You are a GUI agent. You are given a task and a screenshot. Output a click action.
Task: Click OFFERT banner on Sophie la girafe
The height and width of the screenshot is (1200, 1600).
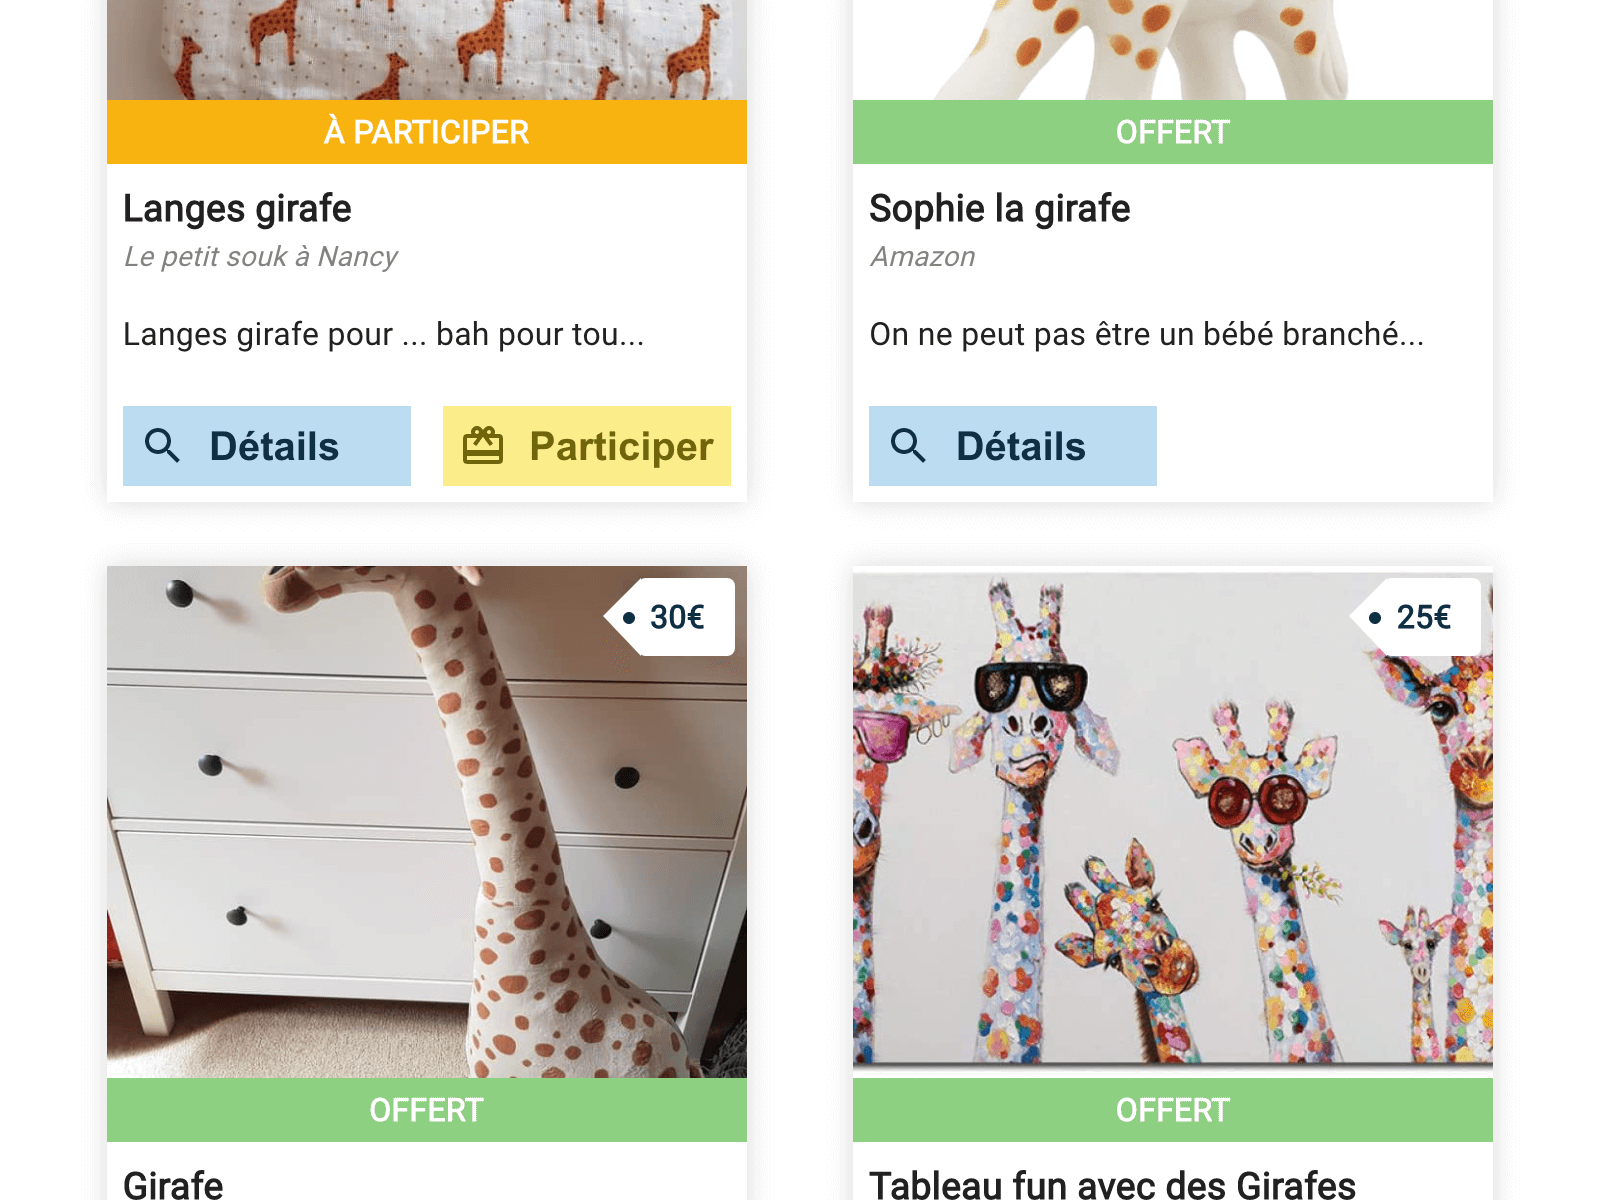pos(1173,132)
